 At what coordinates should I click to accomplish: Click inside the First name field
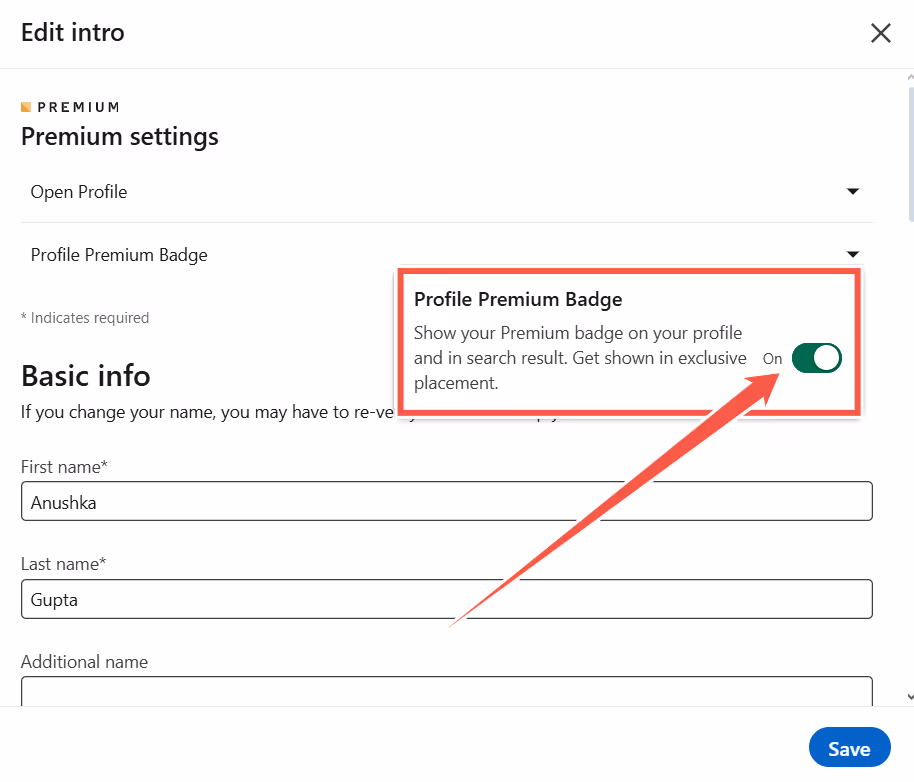pos(446,501)
